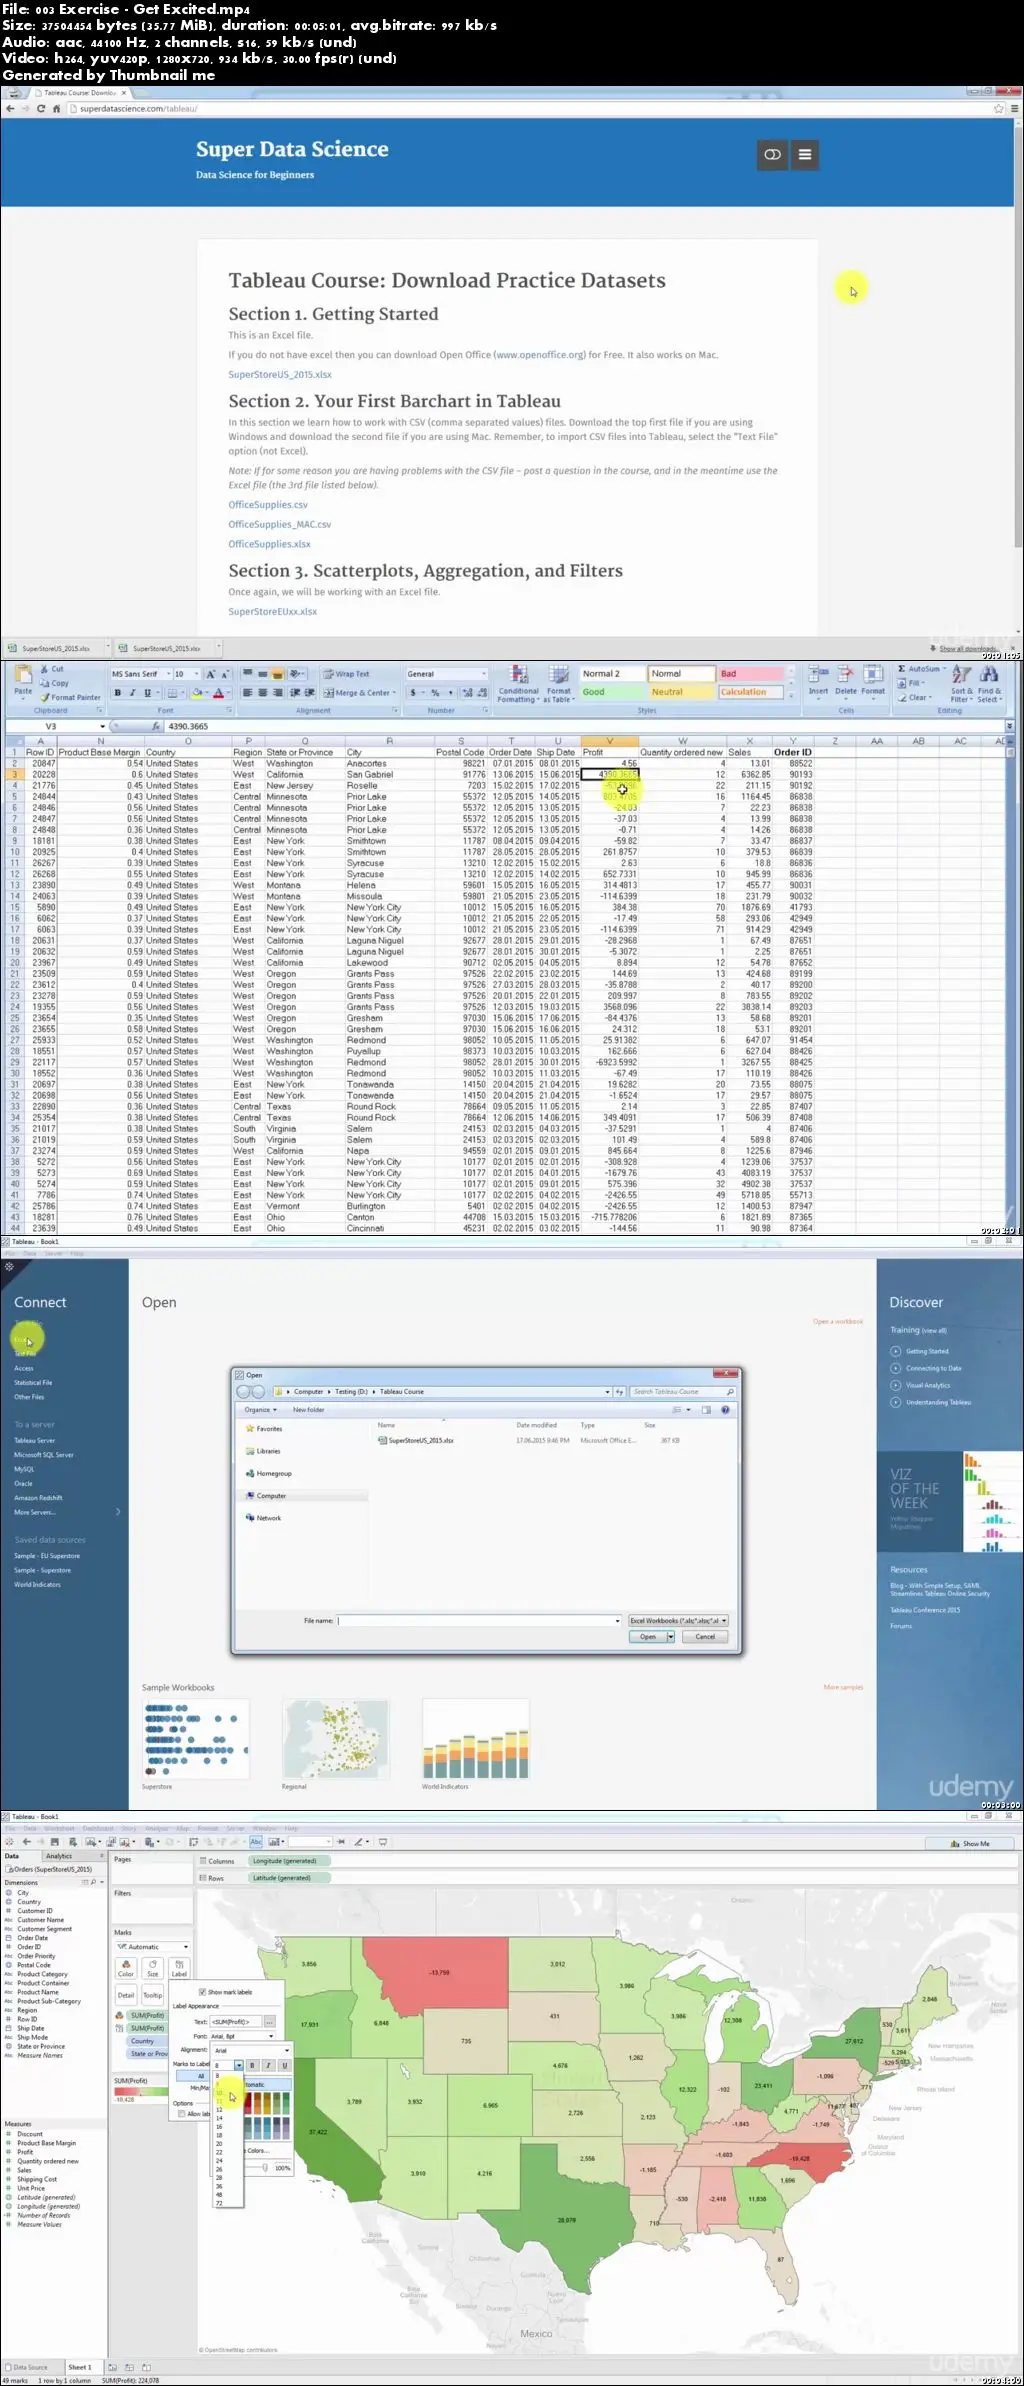The height and width of the screenshot is (2386, 1024).
Task: Open Conditional Formatting in the Excel ribbon
Action: [x=518, y=685]
